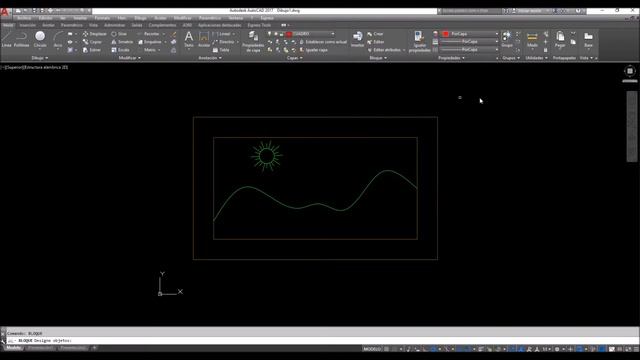
Task: Open Propiedades de capa manager
Action: (253, 41)
